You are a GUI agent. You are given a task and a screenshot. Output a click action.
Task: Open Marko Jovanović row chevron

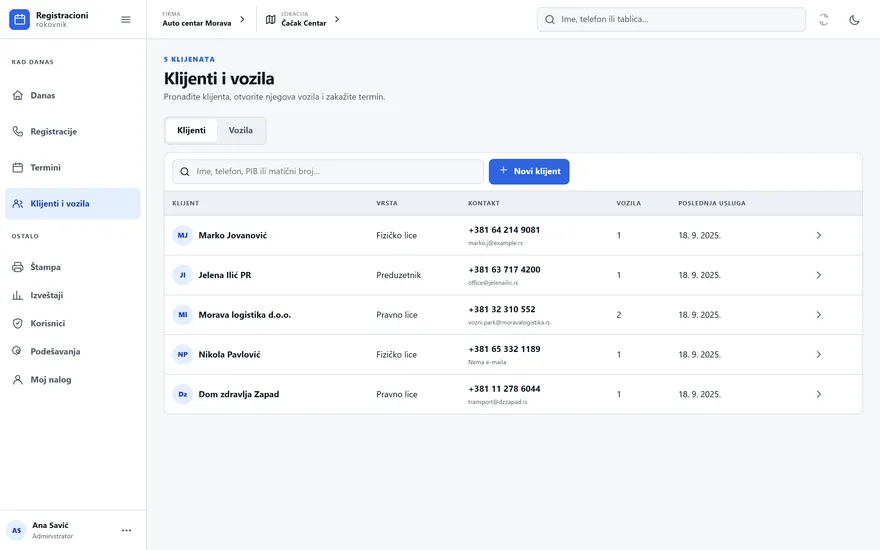819,235
